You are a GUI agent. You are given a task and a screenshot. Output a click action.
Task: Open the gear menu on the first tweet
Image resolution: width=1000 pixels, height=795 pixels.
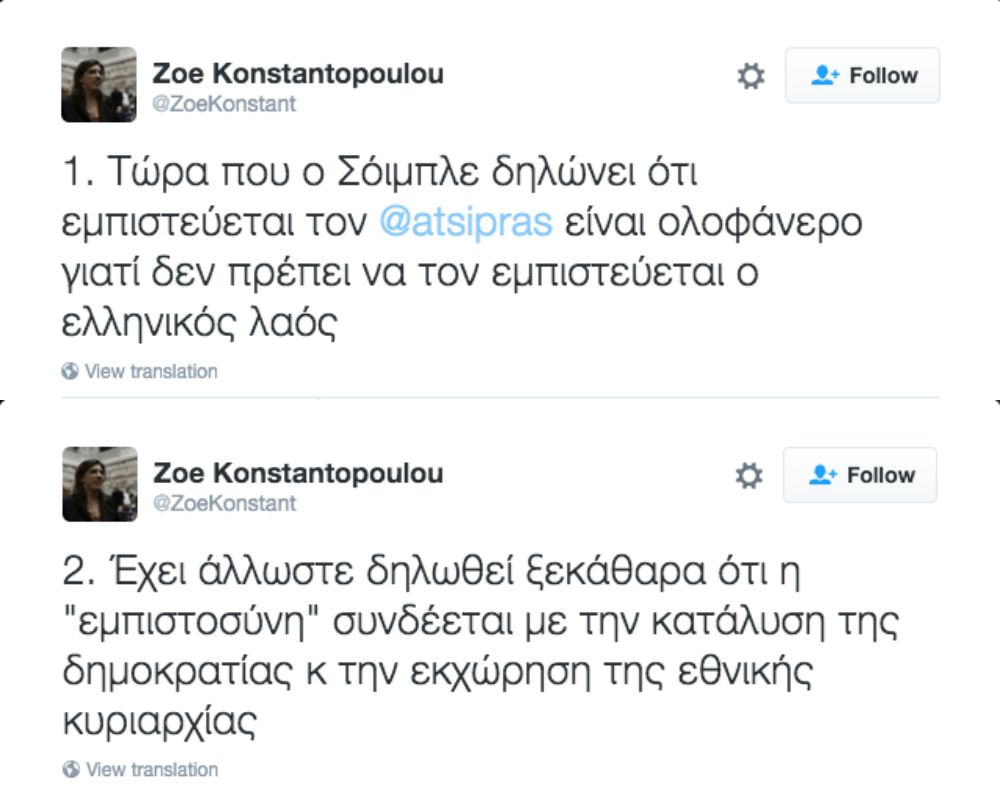point(750,76)
